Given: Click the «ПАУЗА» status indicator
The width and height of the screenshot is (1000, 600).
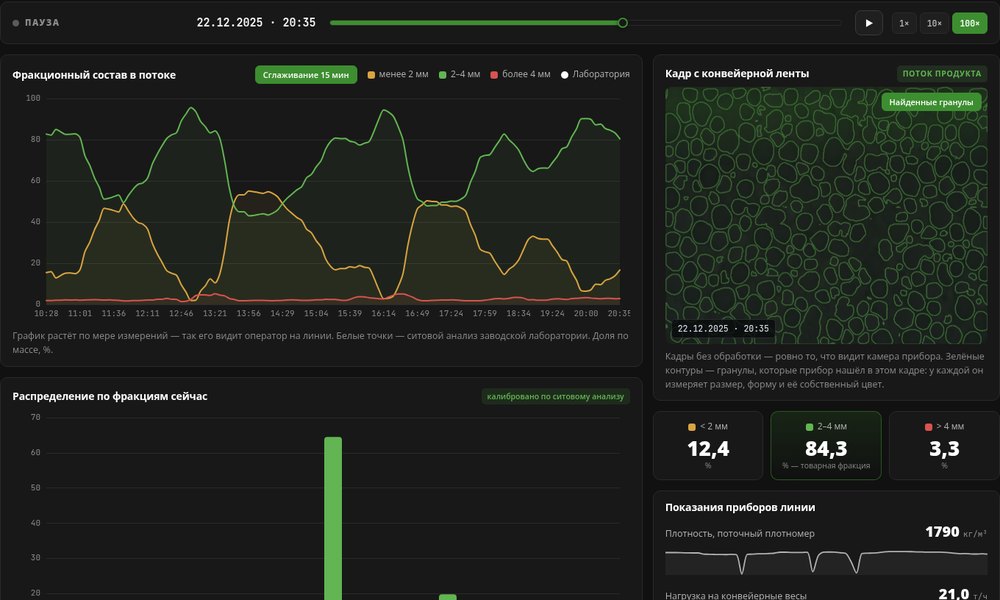Looking at the screenshot, I should 36,23.
